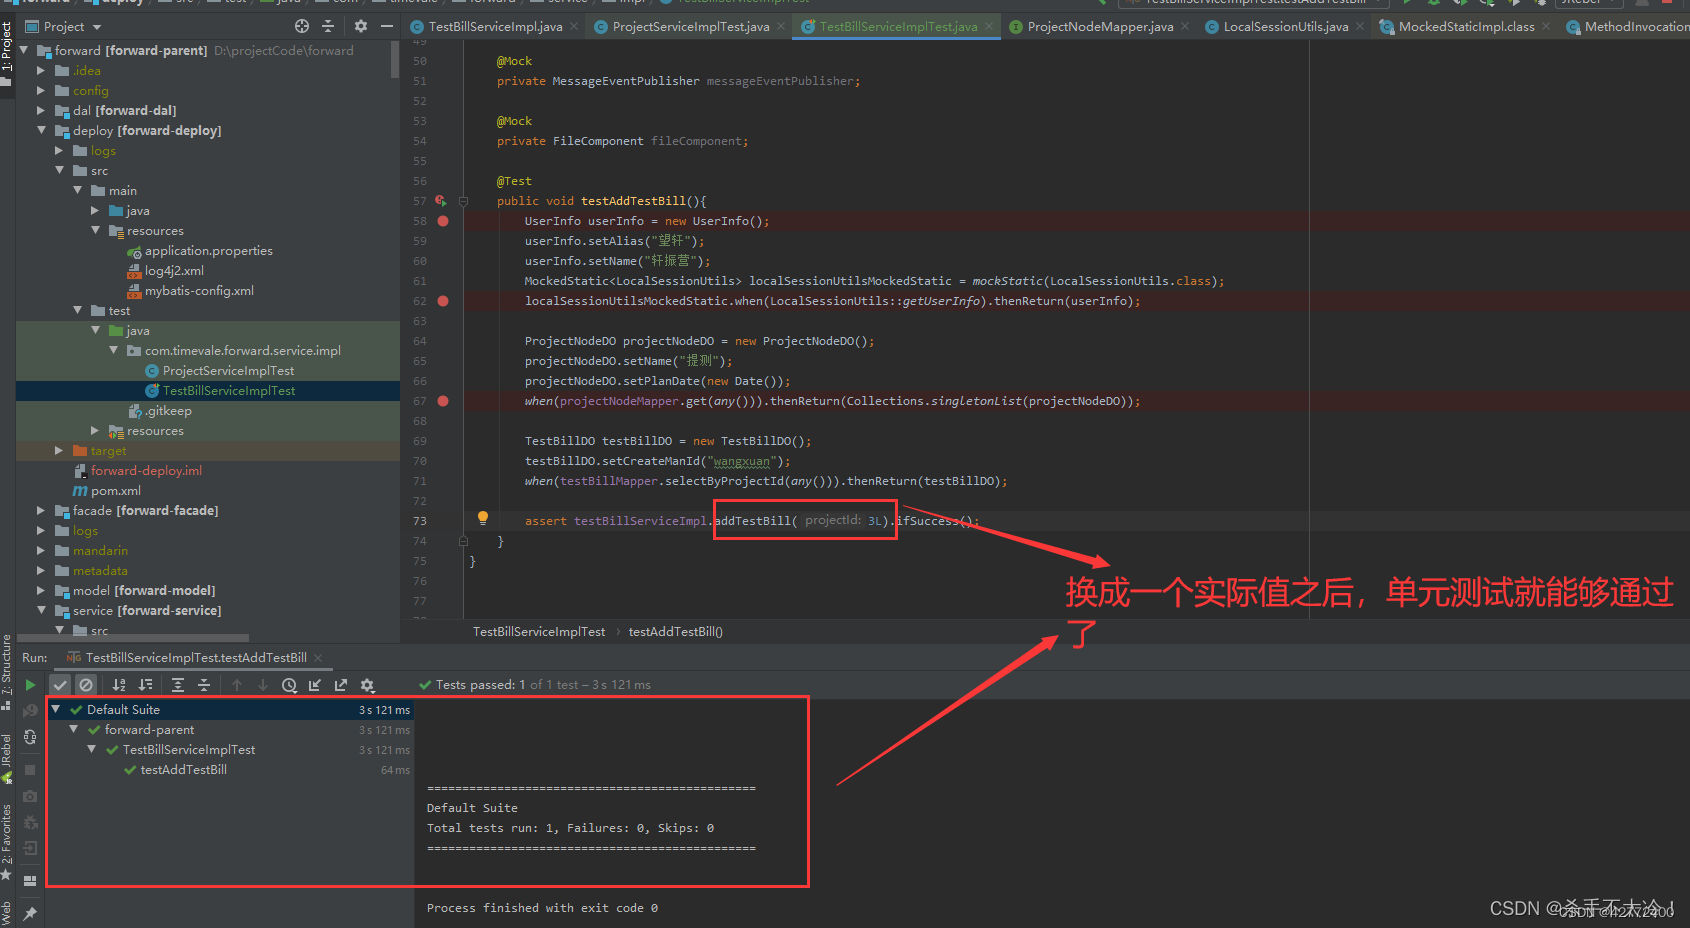Expand the .idea folder

(x=41, y=70)
